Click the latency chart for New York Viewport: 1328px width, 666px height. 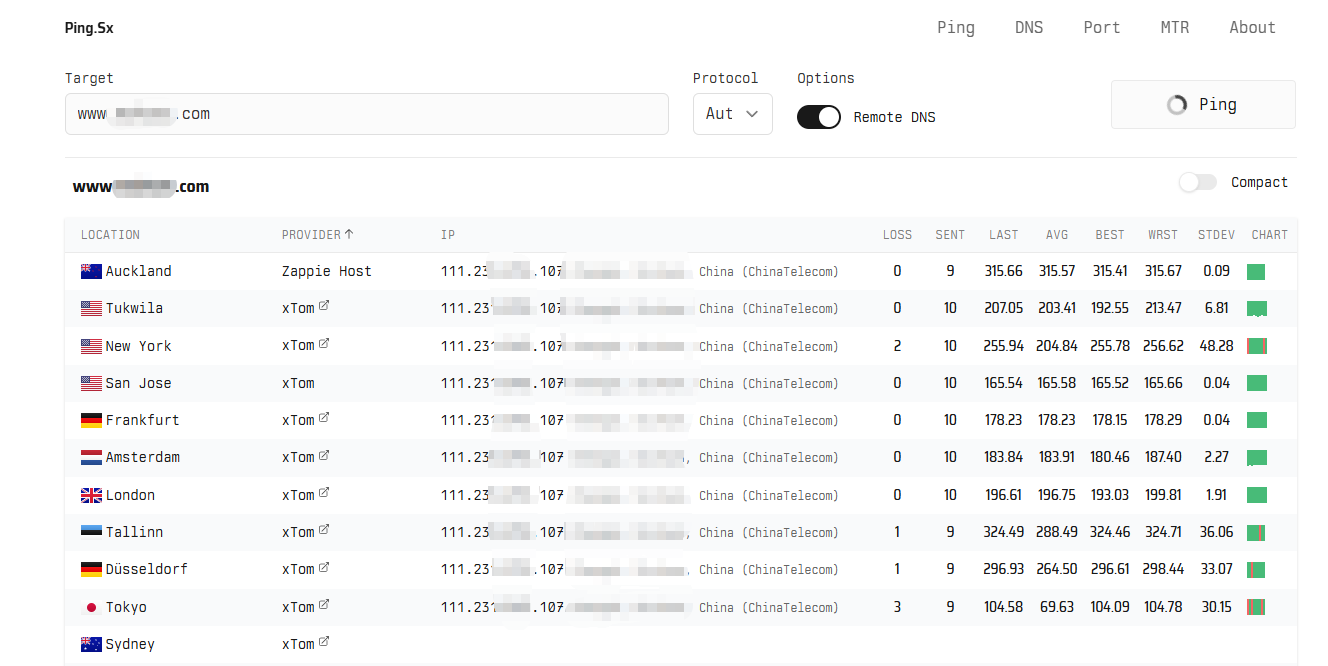pyautogui.click(x=1257, y=346)
